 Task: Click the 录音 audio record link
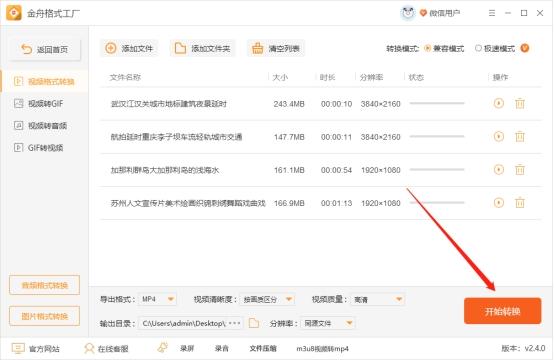pos(222,349)
